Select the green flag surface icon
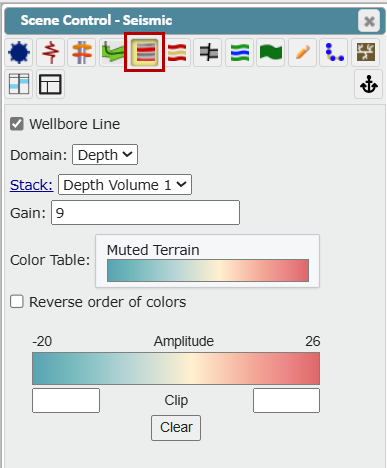The width and height of the screenshot is (387, 468). 271,52
